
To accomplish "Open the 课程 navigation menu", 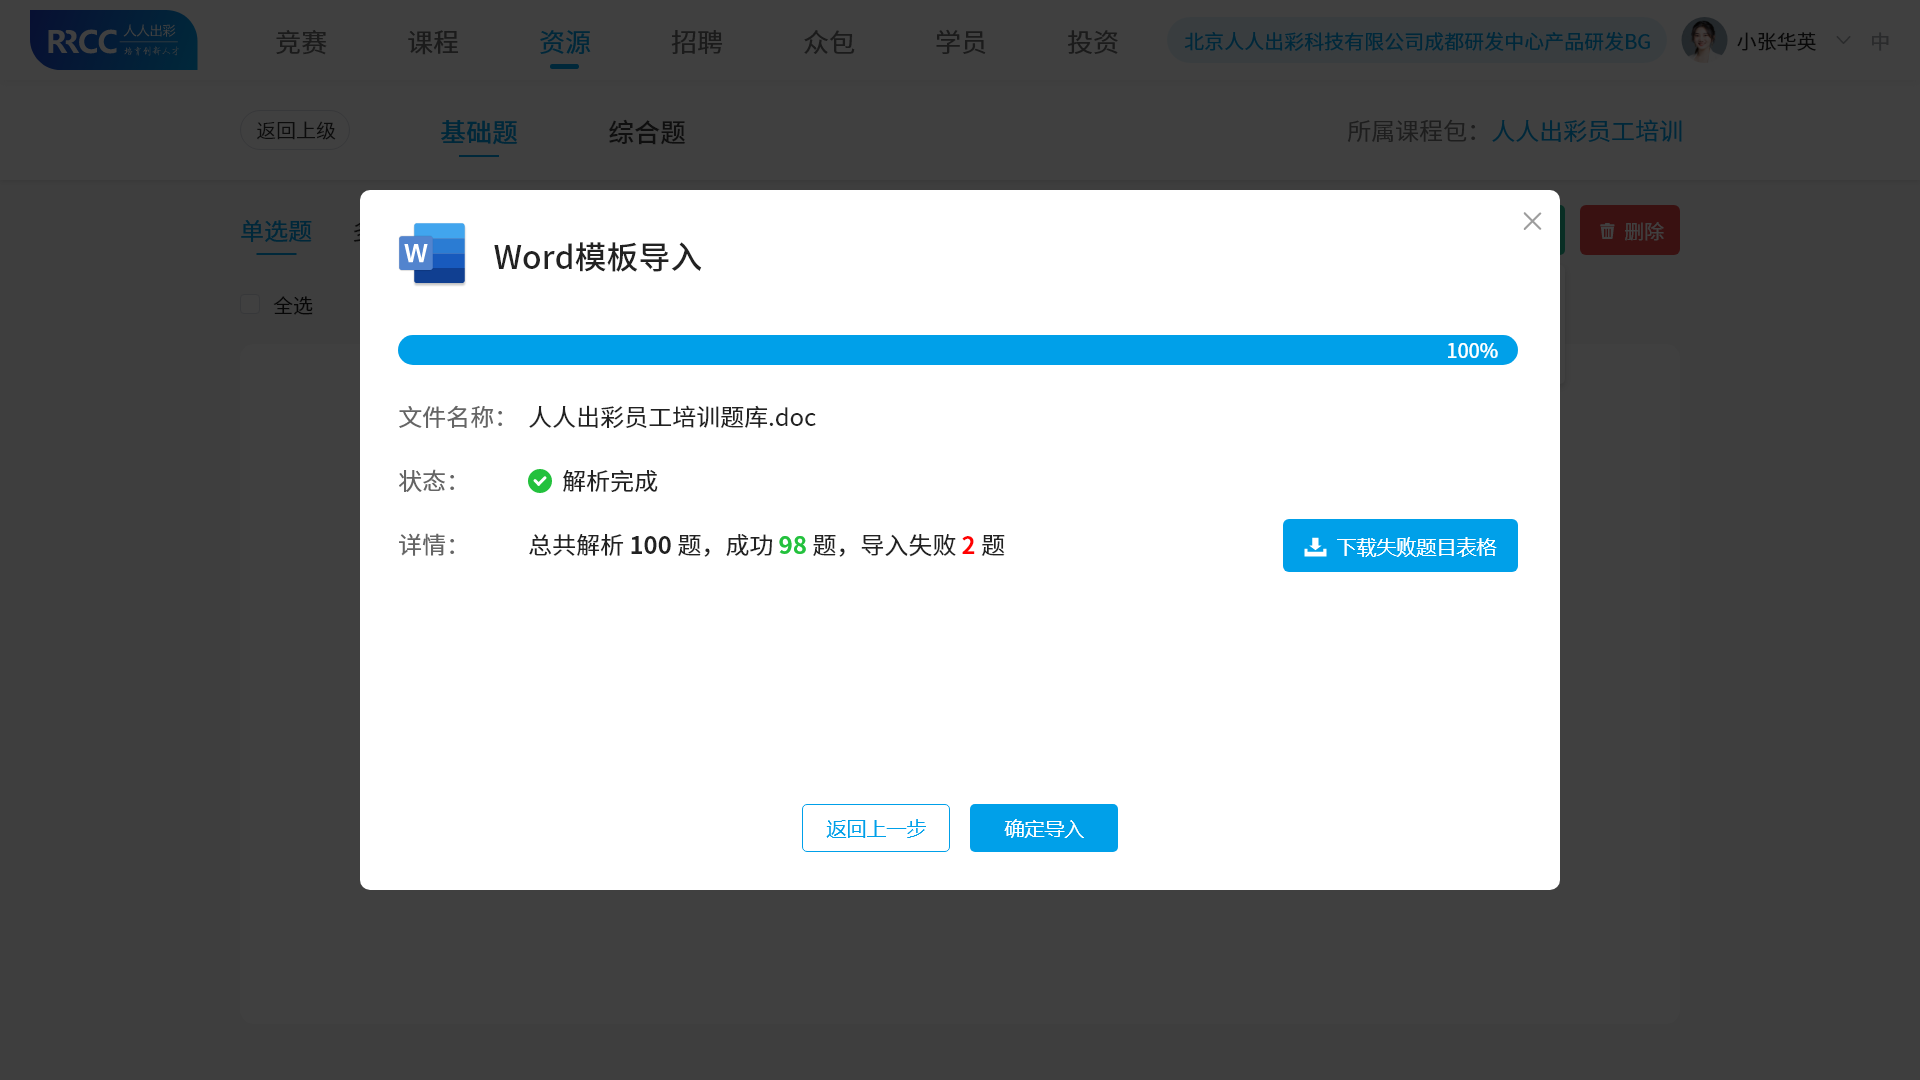I will click(x=433, y=42).
